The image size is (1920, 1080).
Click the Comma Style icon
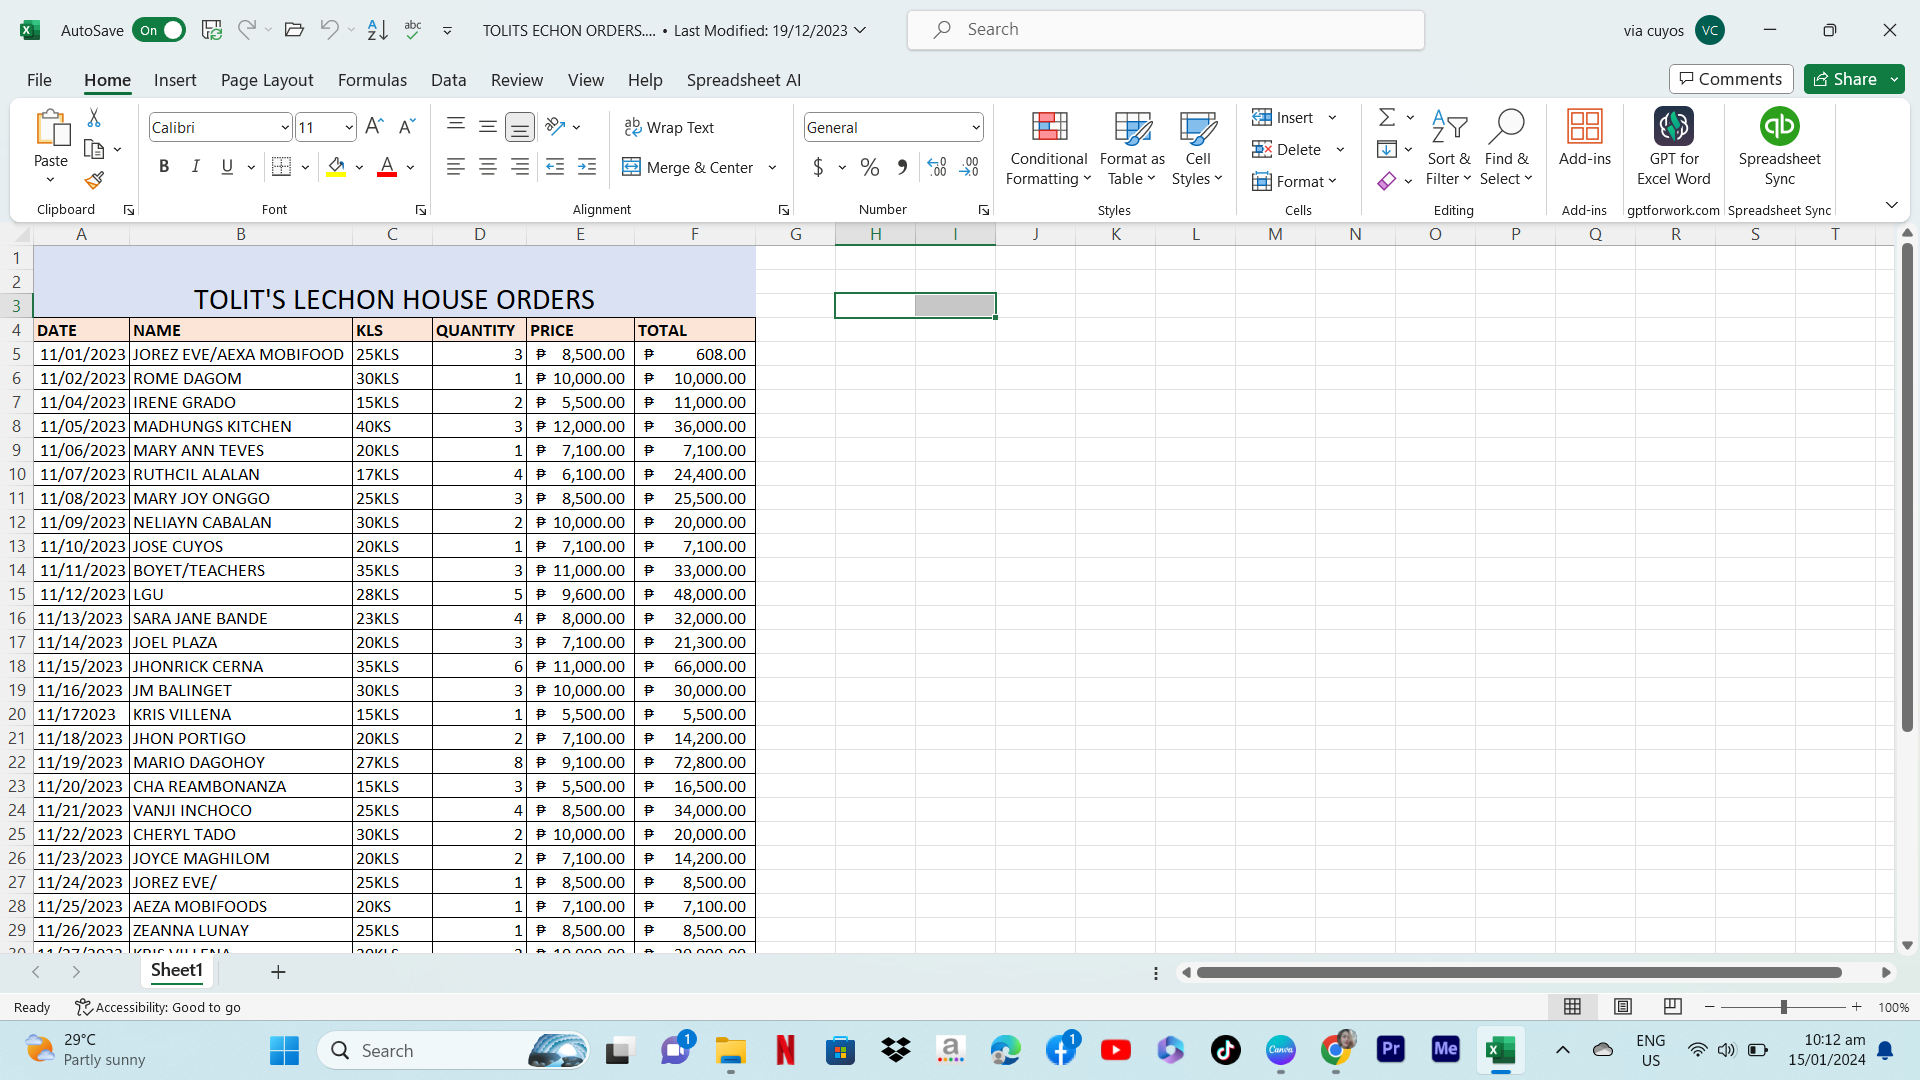pos(902,167)
